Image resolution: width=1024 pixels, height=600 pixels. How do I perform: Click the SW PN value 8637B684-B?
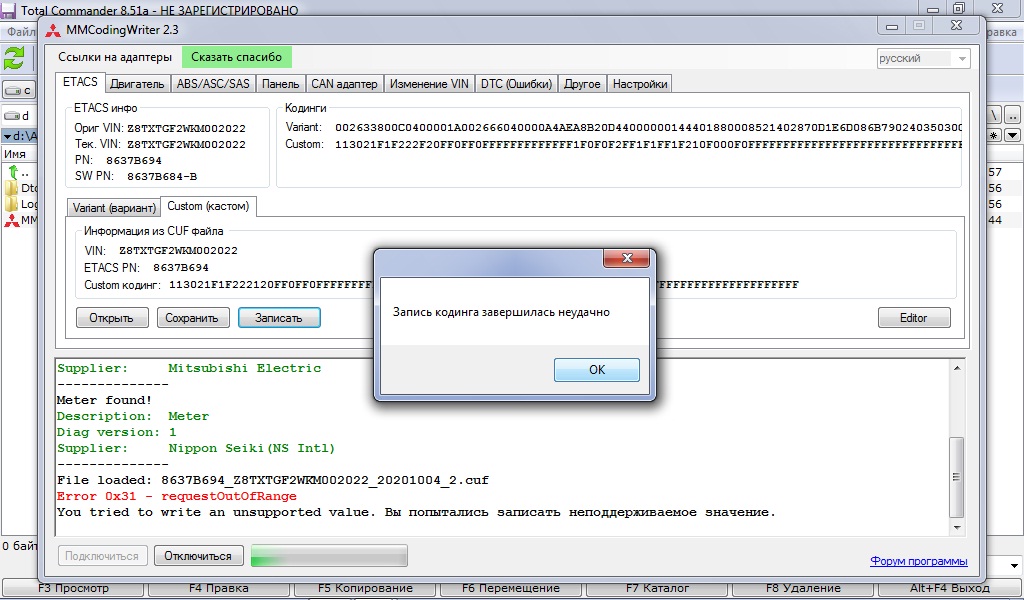162,176
